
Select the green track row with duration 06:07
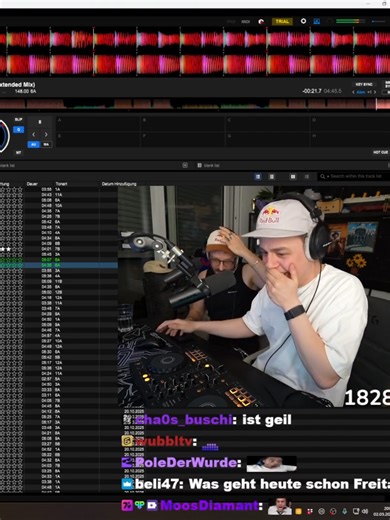(x=59, y=260)
